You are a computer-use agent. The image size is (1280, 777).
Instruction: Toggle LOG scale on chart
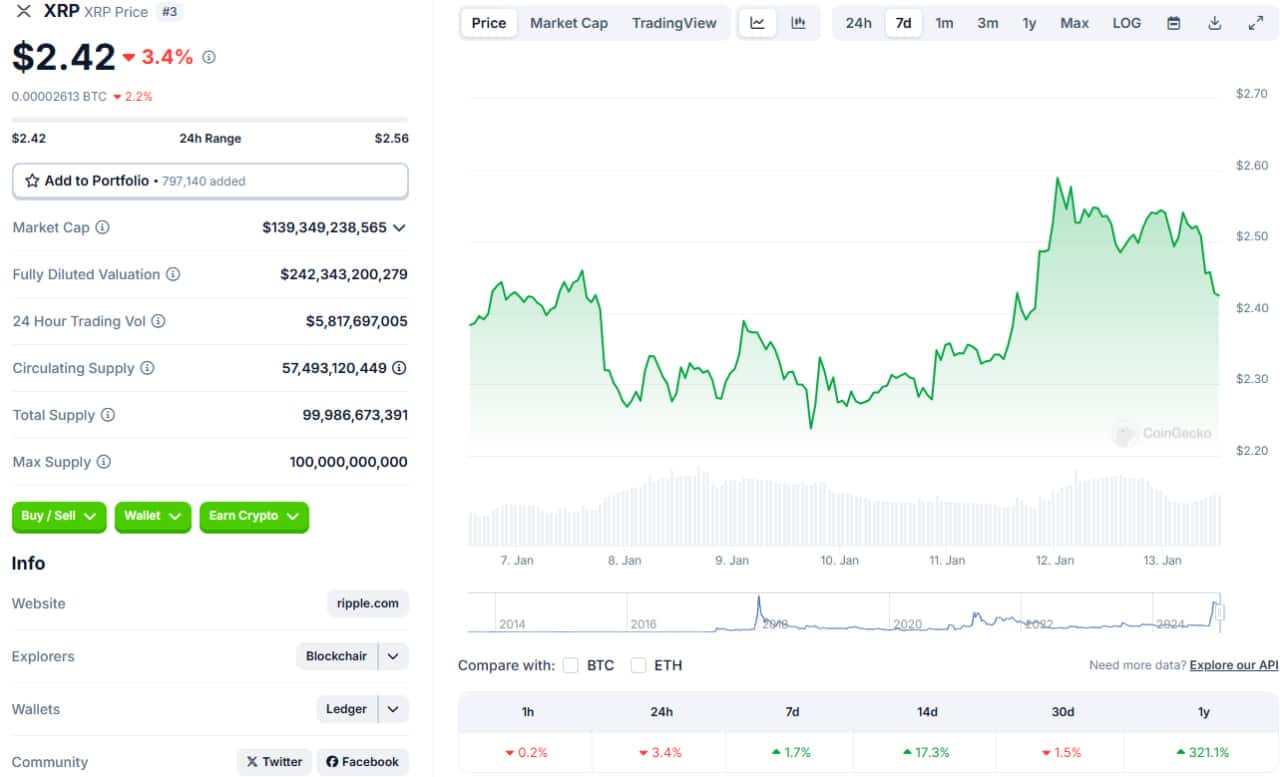click(1127, 23)
